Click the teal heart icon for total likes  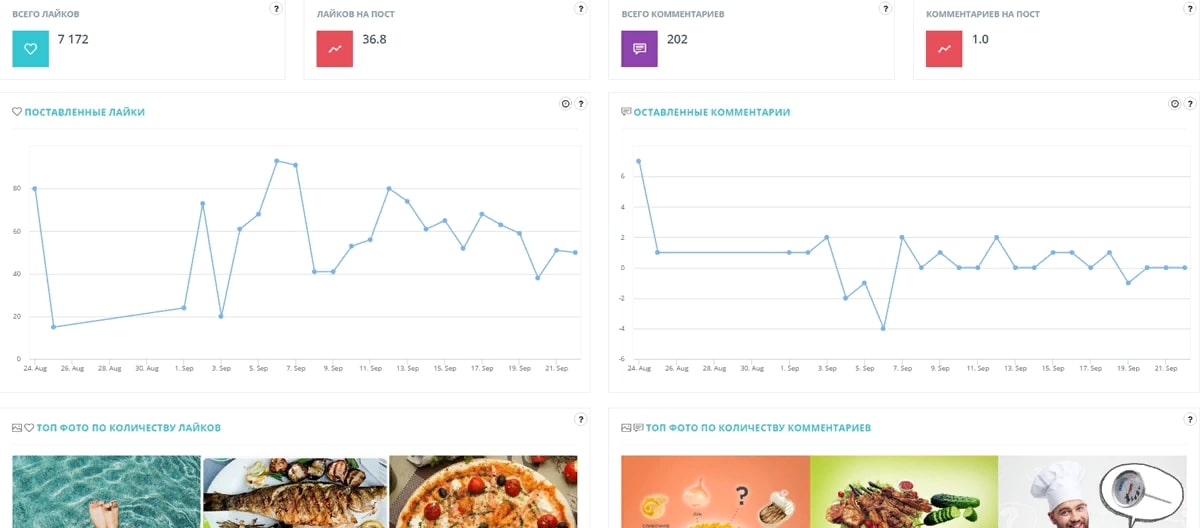click(30, 49)
